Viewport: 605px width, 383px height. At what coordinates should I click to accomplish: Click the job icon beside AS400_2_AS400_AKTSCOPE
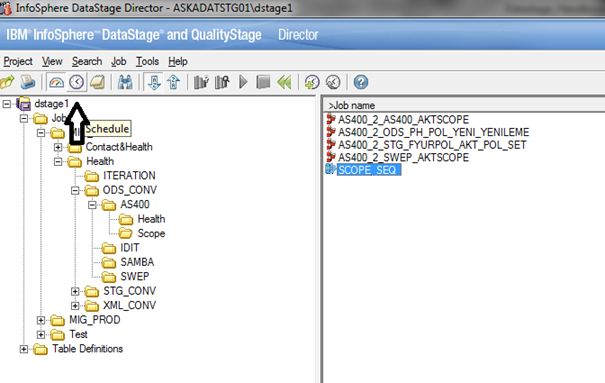(x=331, y=119)
